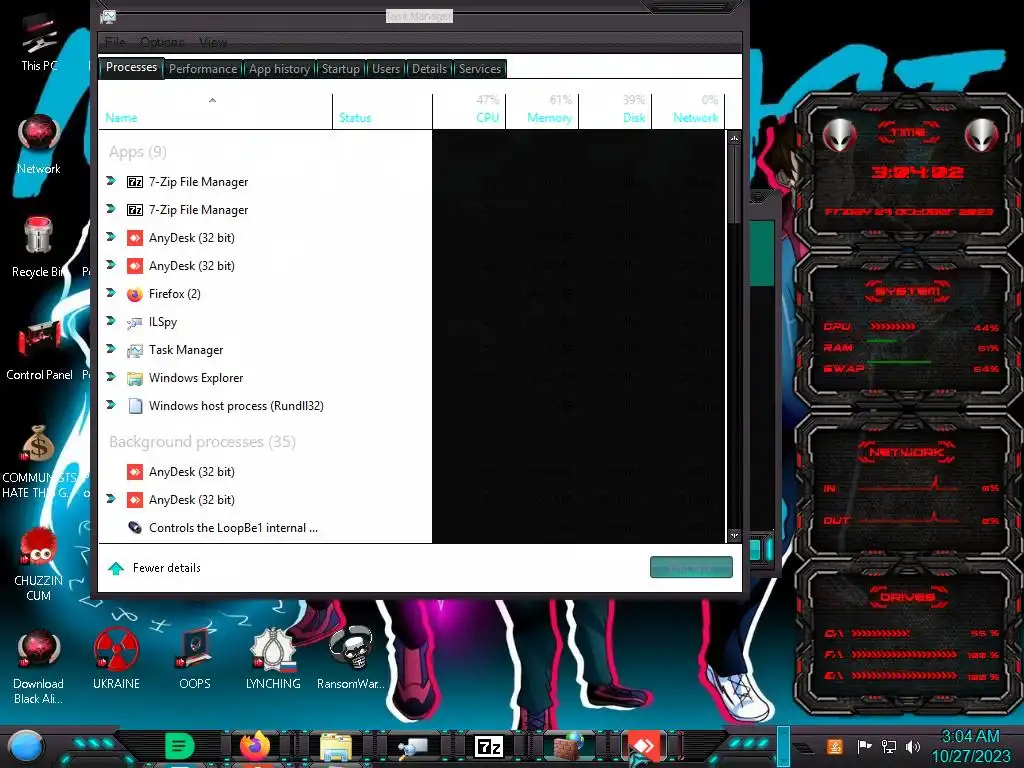Screen dimensions: 1024x768
Task: Expand the first AnyDesk (32 bit) app
Action: (x=111, y=237)
